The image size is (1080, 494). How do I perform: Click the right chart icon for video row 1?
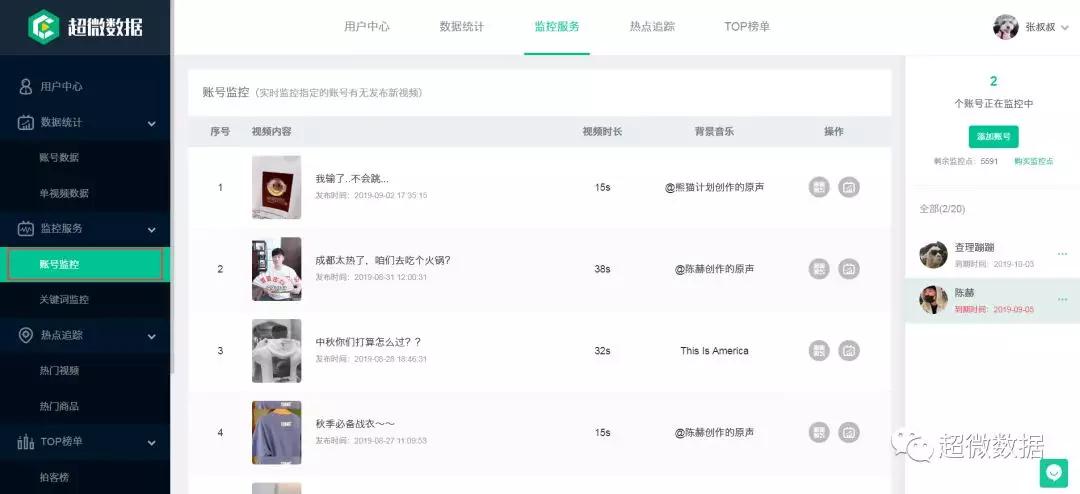tap(849, 187)
